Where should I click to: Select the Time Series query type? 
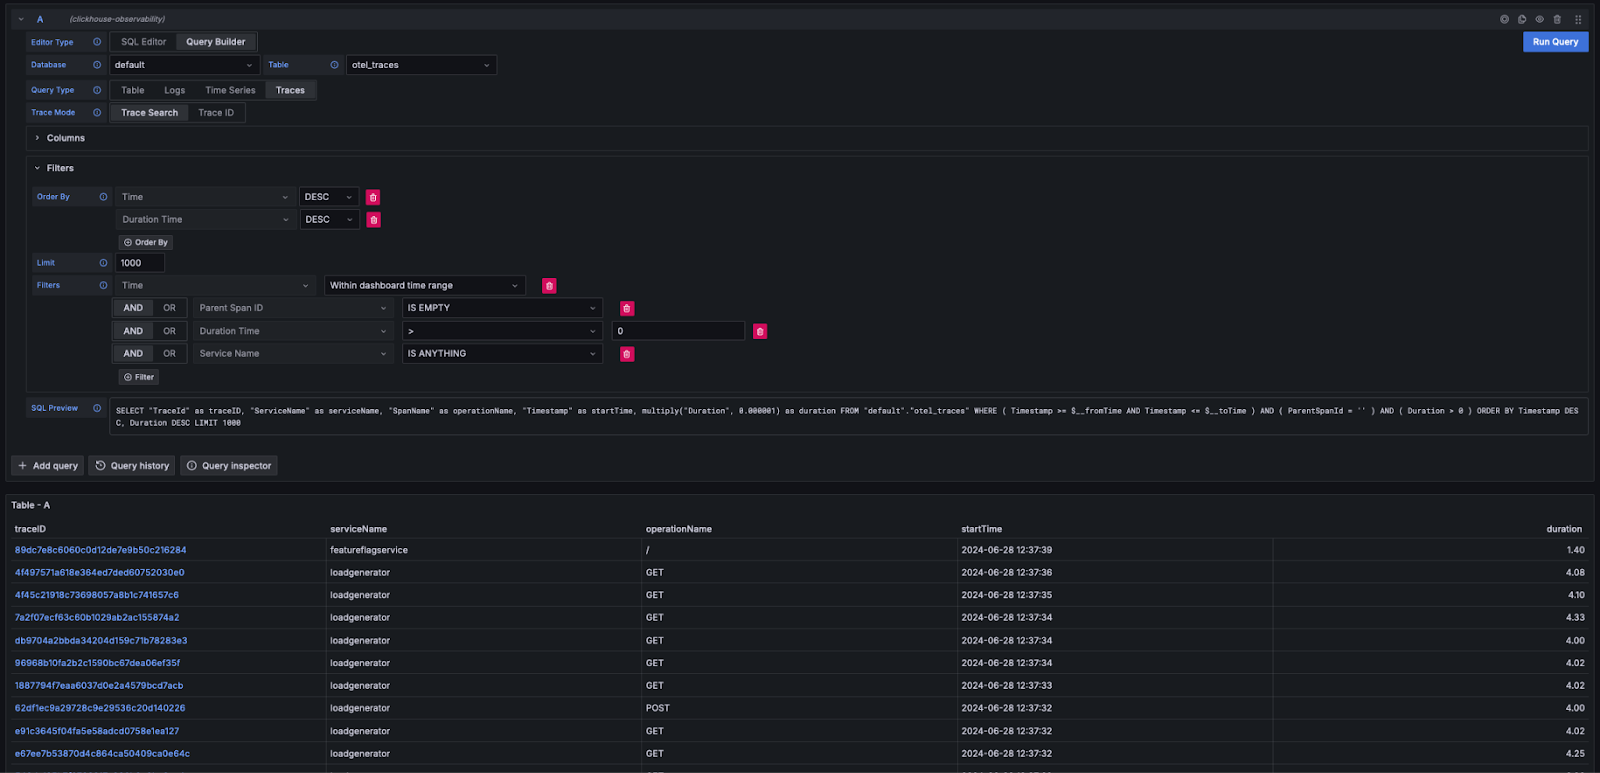point(230,90)
